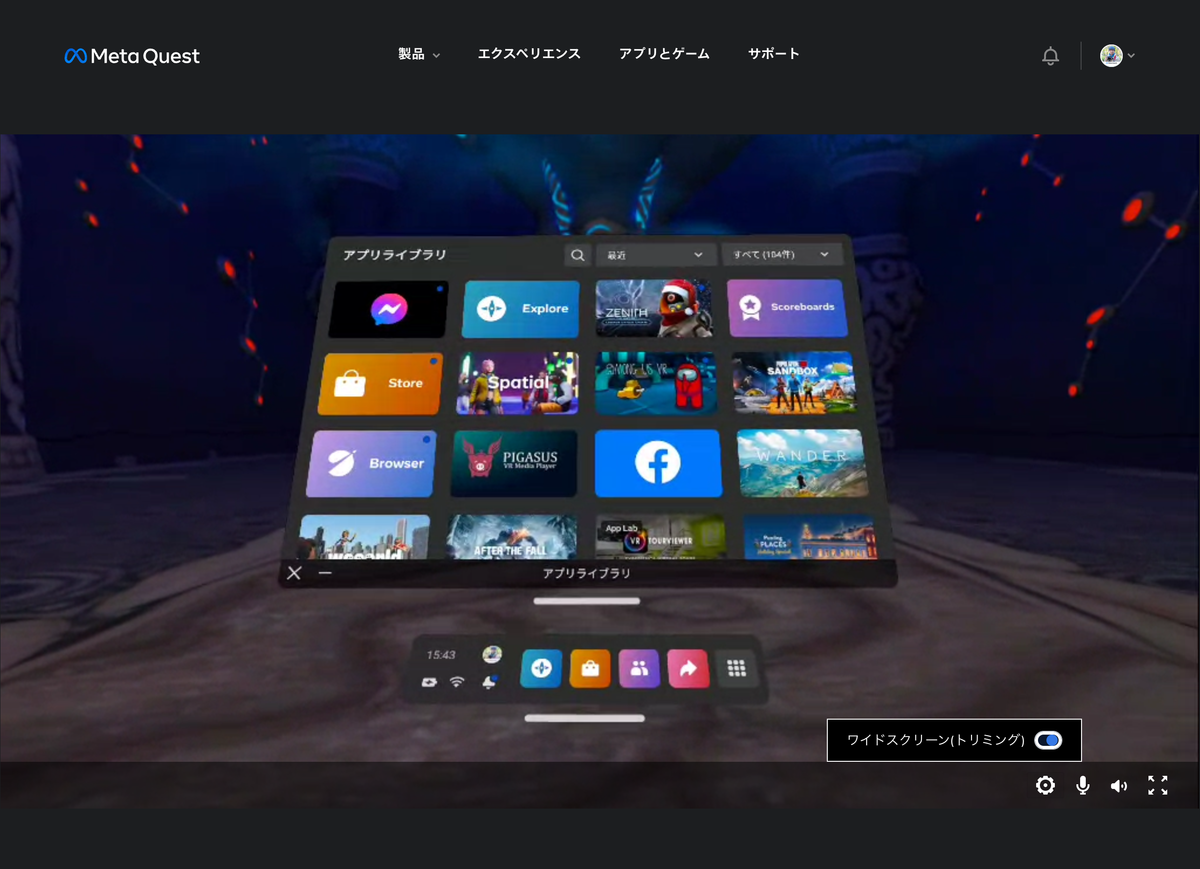Open the casting settings gear icon

pyautogui.click(x=1045, y=785)
